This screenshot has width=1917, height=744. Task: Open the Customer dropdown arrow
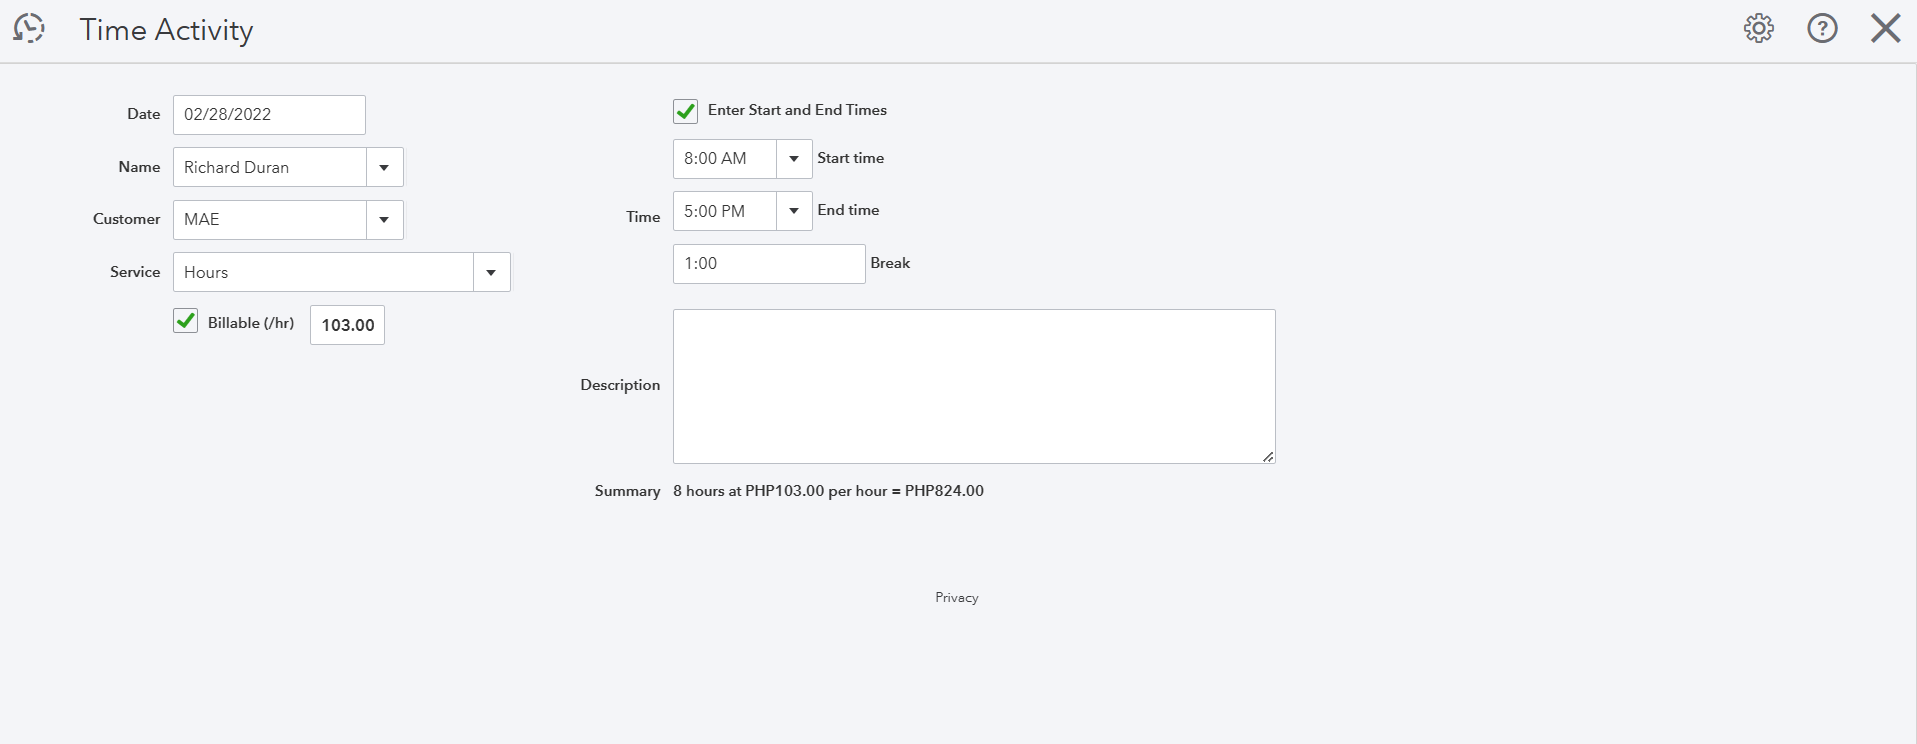384,220
